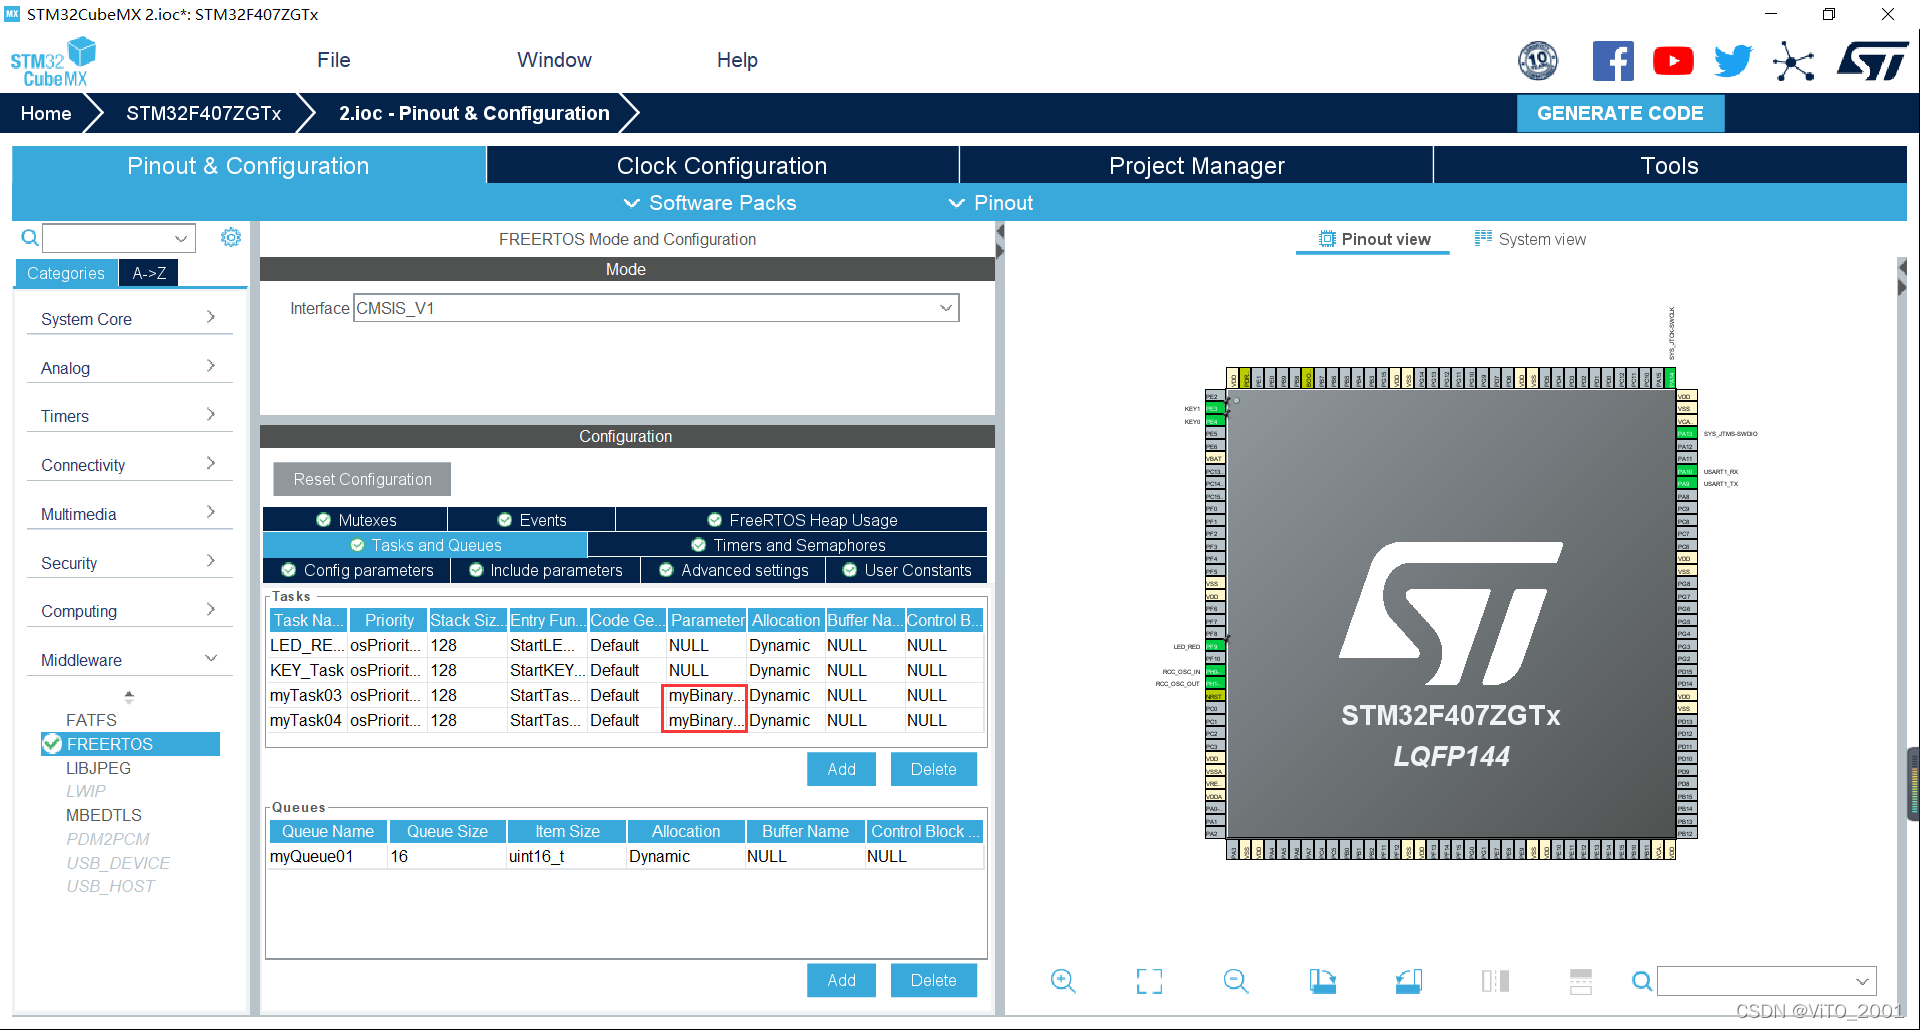Click Reset Configuration button
Image resolution: width=1920 pixels, height=1030 pixels.
(362, 479)
